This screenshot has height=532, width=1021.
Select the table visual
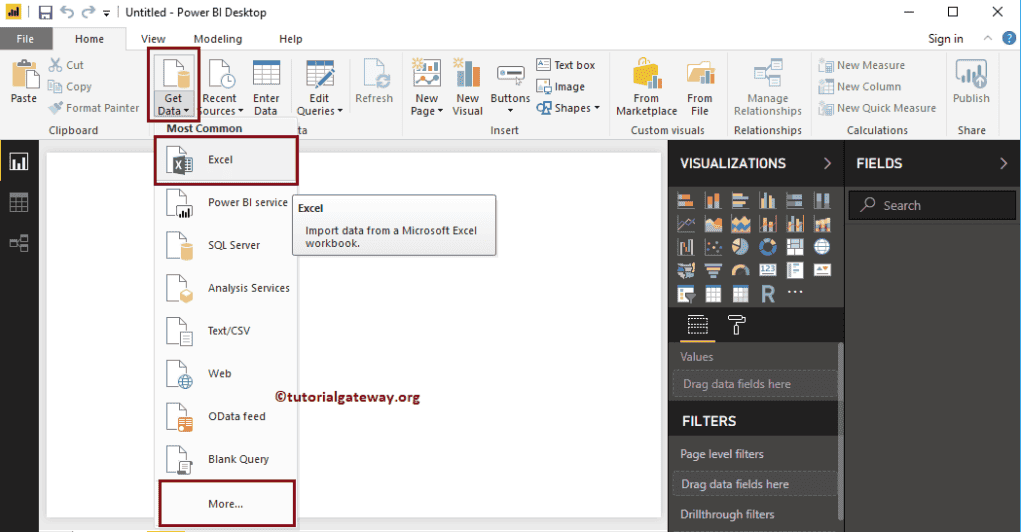(x=713, y=294)
